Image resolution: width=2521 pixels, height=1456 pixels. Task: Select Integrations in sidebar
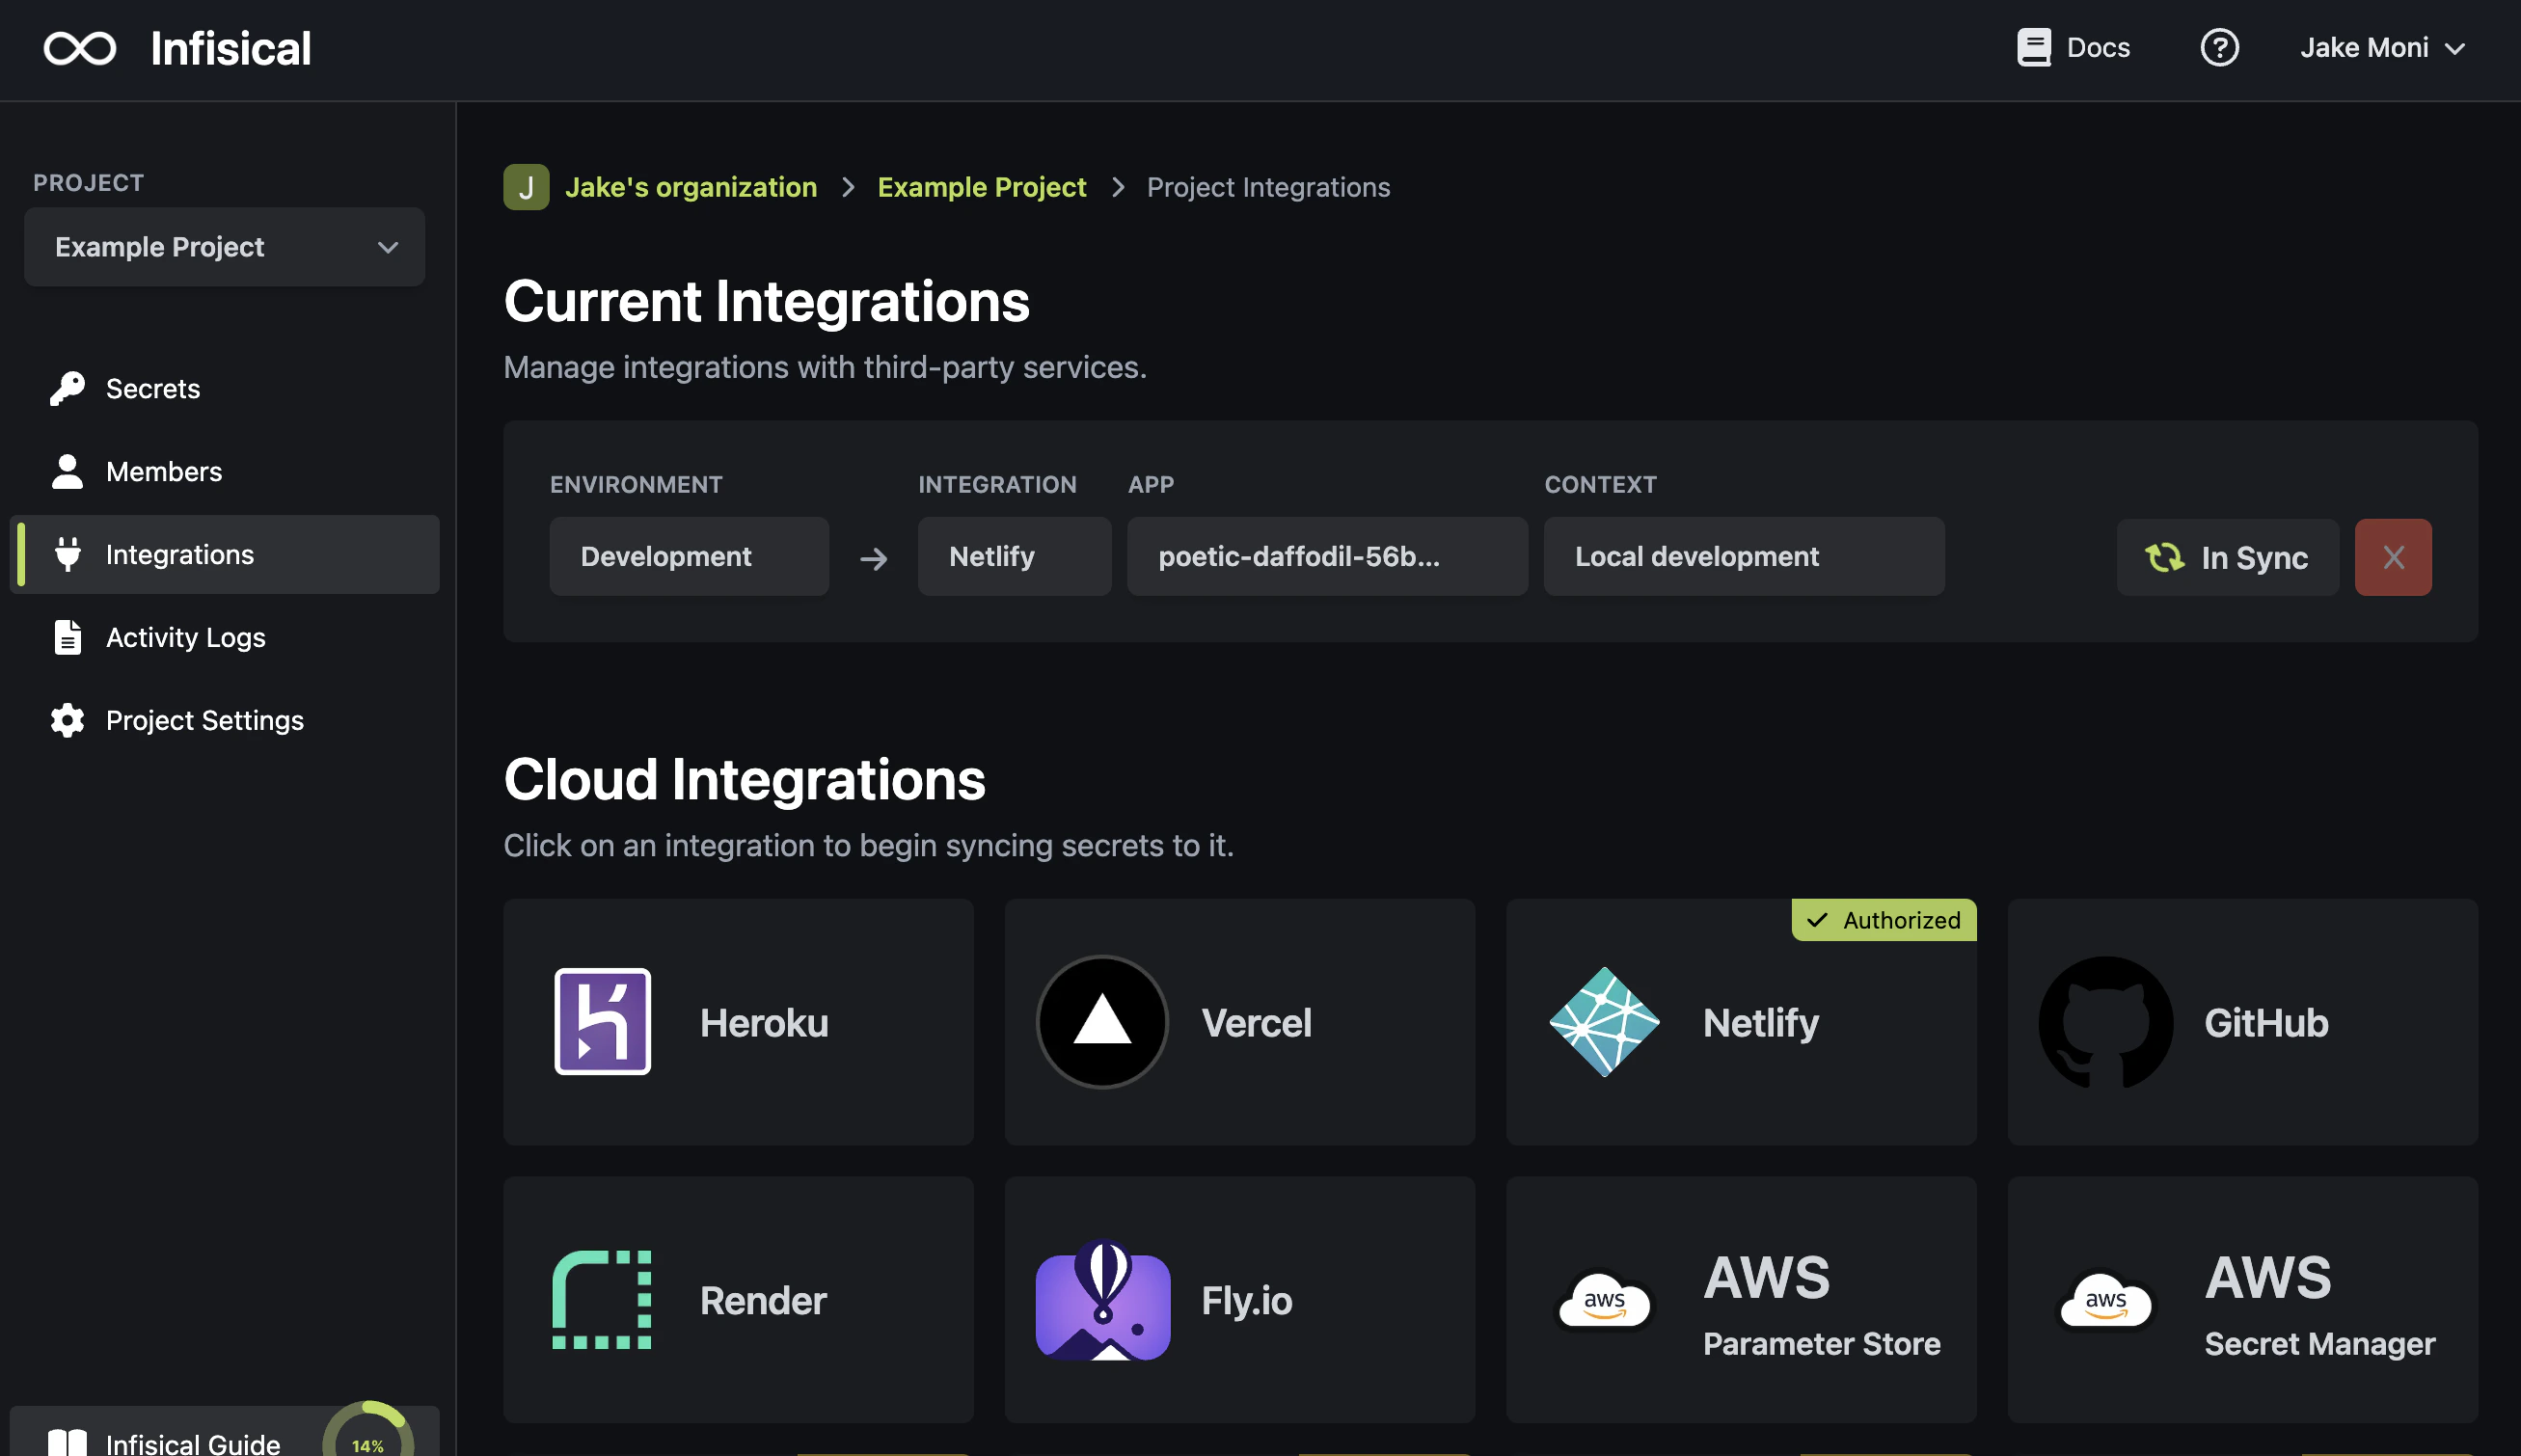click(224, 554)
